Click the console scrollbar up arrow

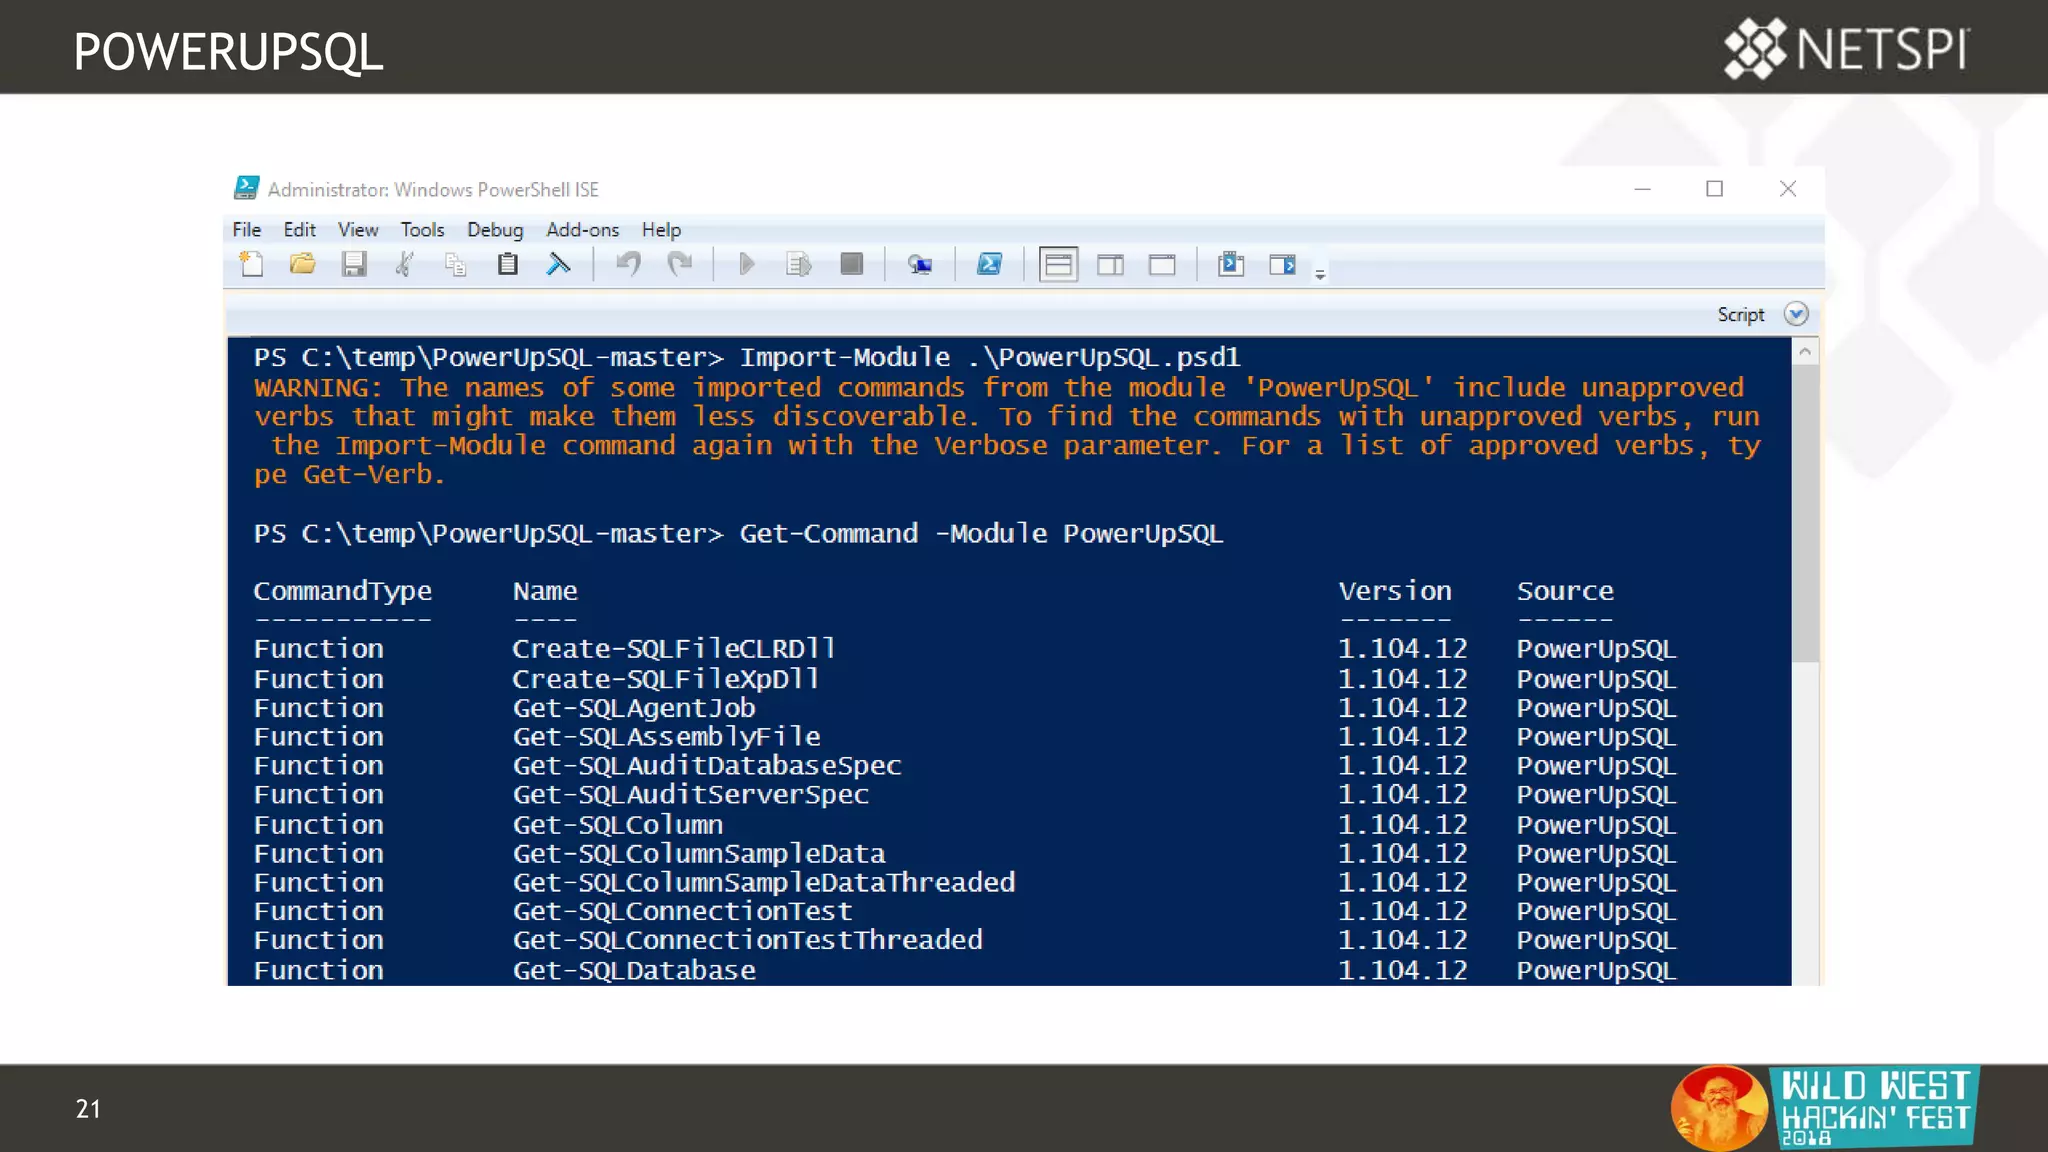[x=1805, y=351]
